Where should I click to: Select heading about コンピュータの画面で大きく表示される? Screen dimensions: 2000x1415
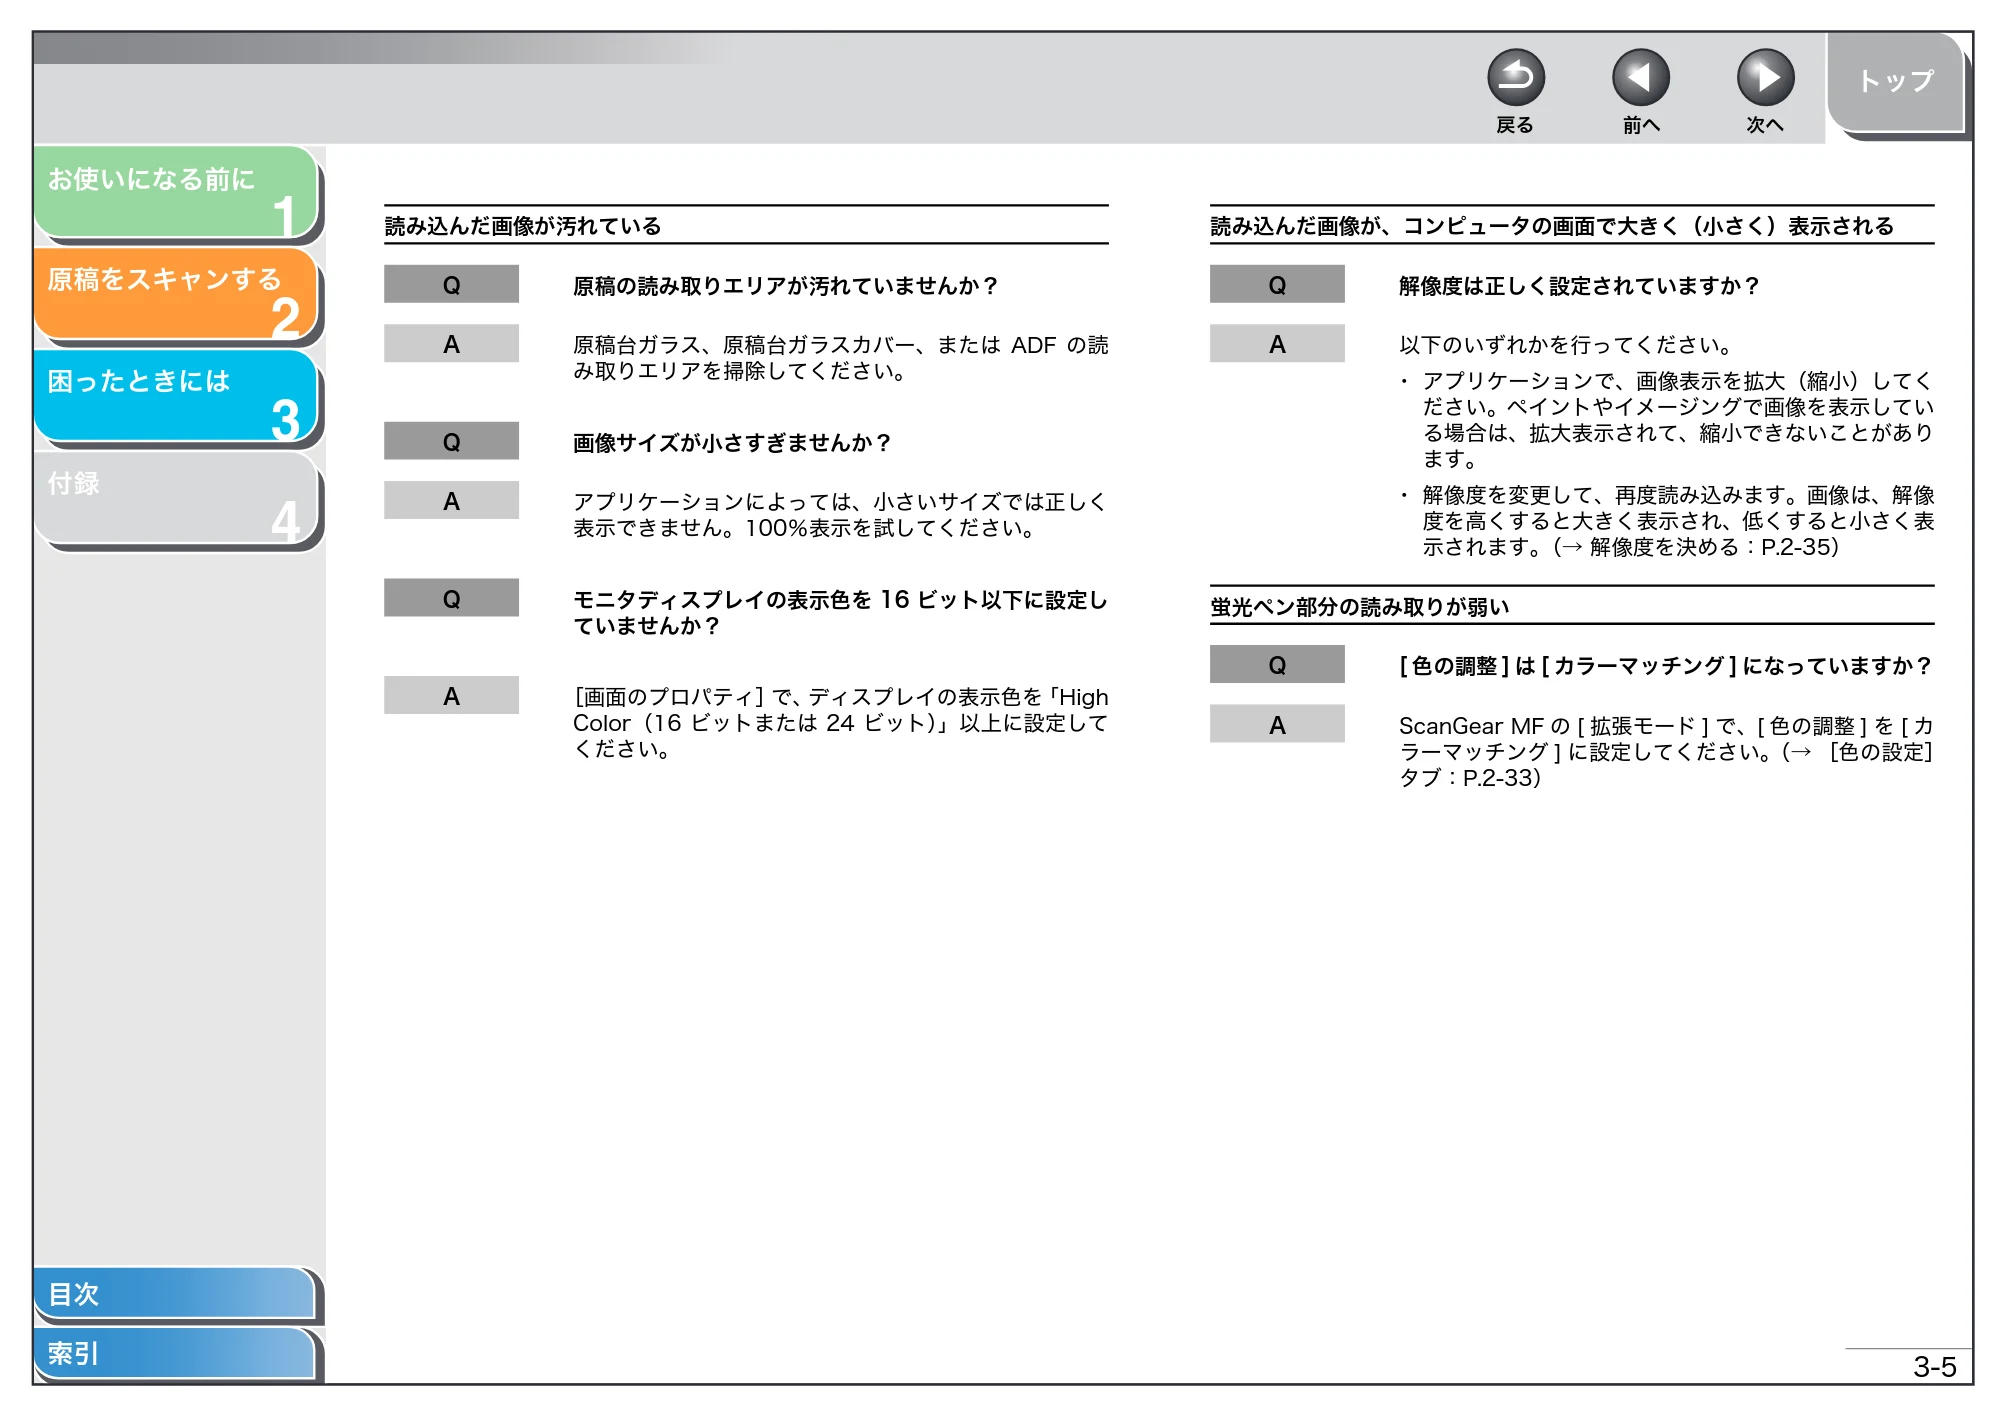[1552, 226]
